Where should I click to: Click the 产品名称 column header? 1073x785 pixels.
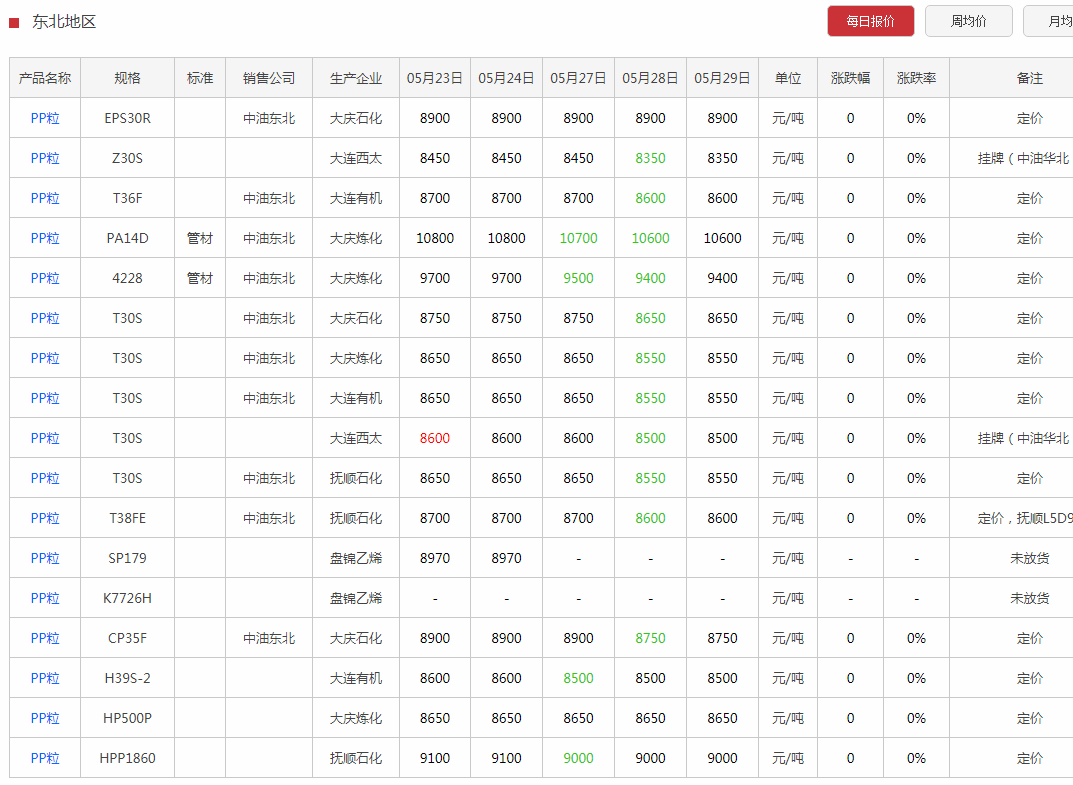coord(45,78)
